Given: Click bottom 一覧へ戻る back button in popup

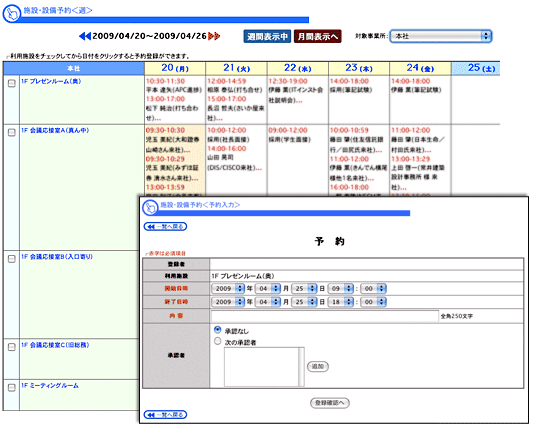Looking at the screenshot, I should (x=166, y=415).
